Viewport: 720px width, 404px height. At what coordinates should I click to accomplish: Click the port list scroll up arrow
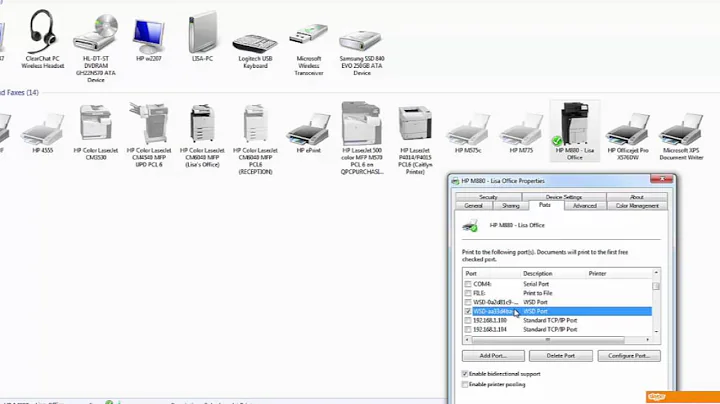(x=656, y=273)
